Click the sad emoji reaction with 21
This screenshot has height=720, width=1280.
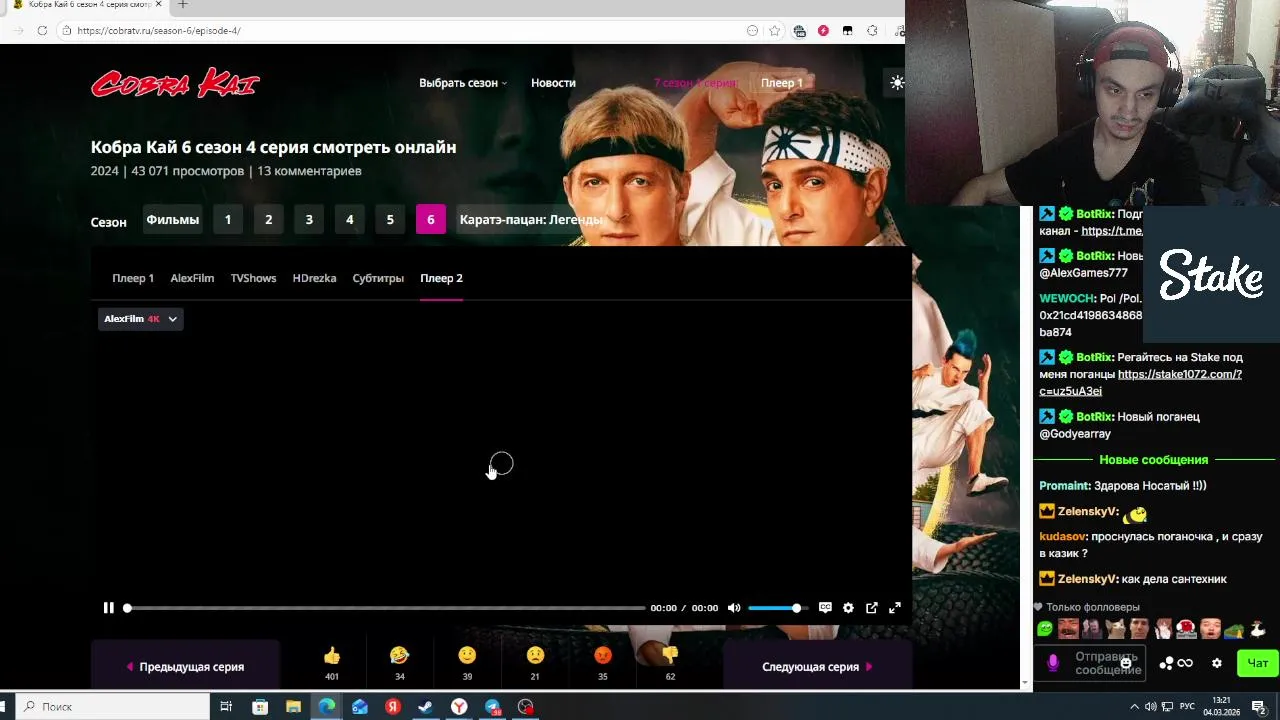(535, 656)
